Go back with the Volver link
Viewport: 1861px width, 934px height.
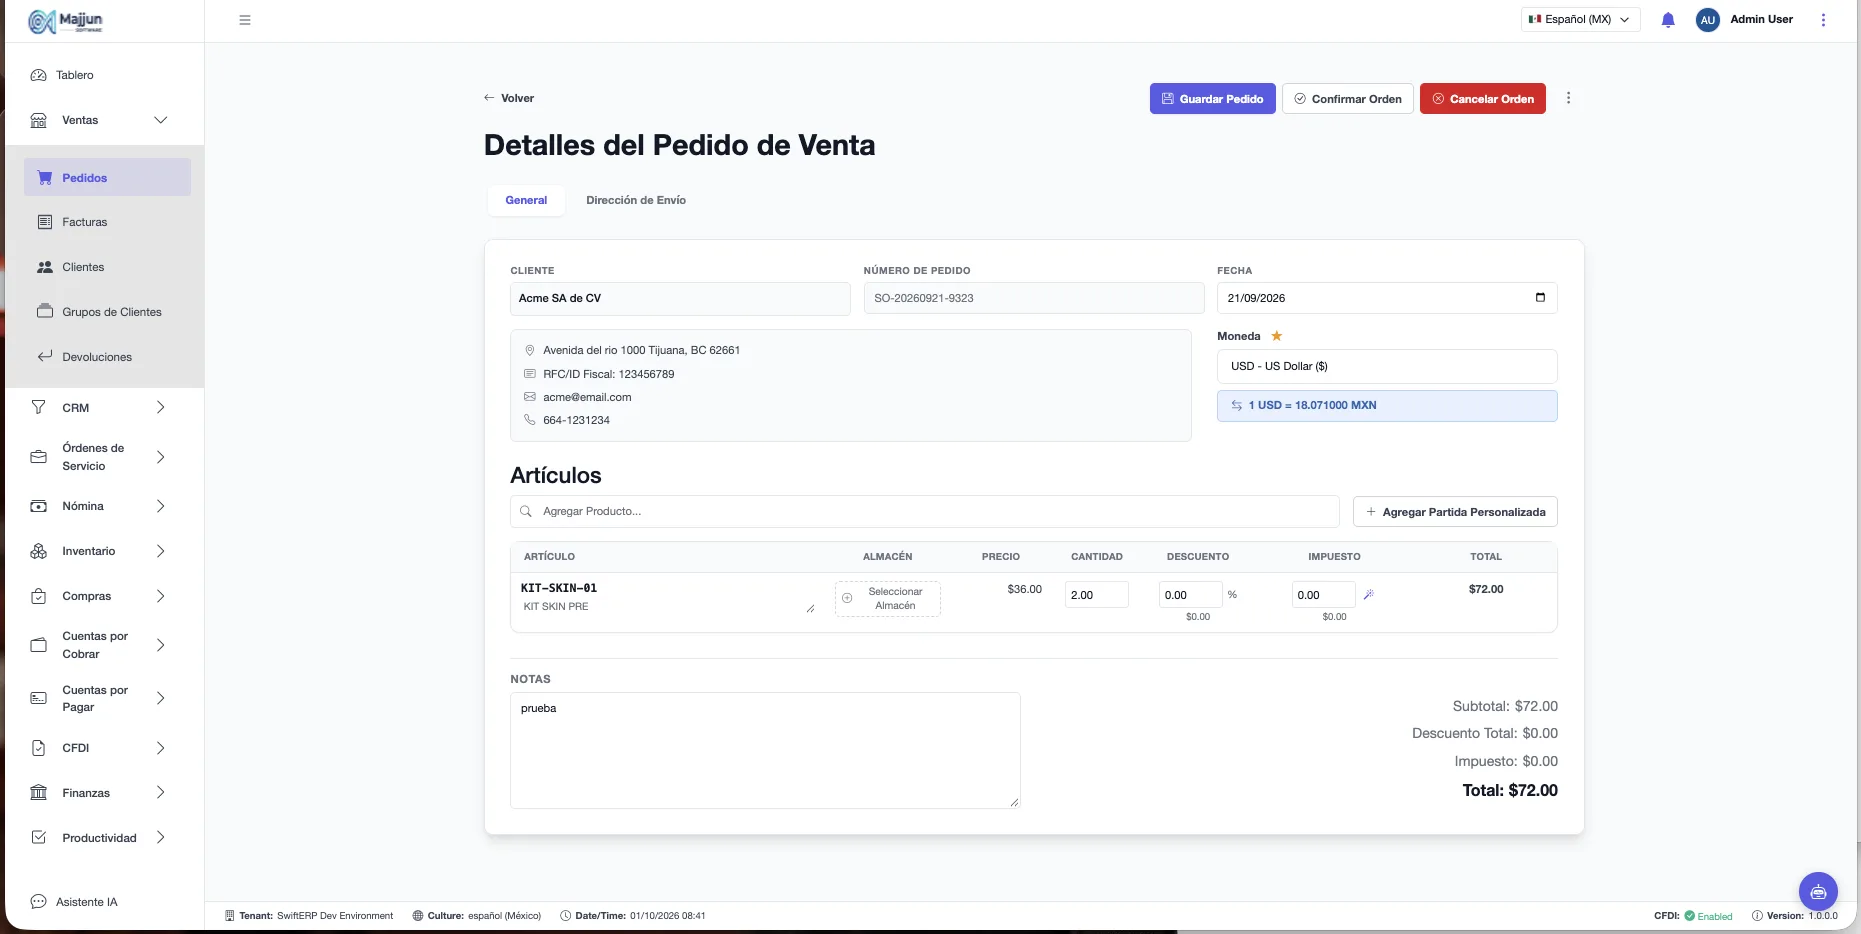[x=509, y=98]
